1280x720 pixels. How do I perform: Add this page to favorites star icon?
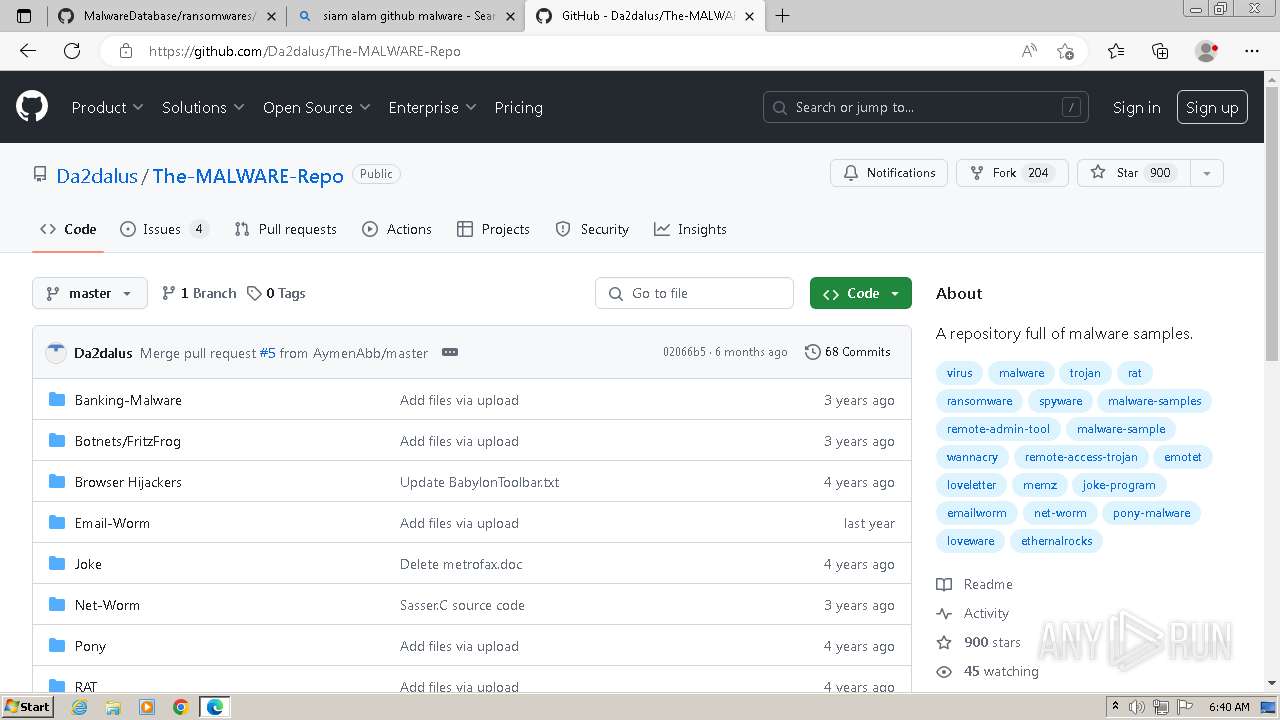pos(1065,51)
